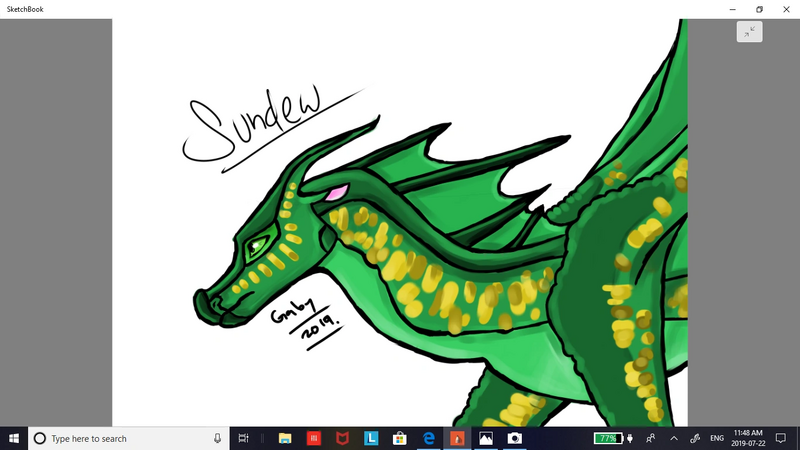The width and height of the screenshot is (800, 450).
Task: Click the SketchBook icon in the taskbar
Action: pos(457,438)
